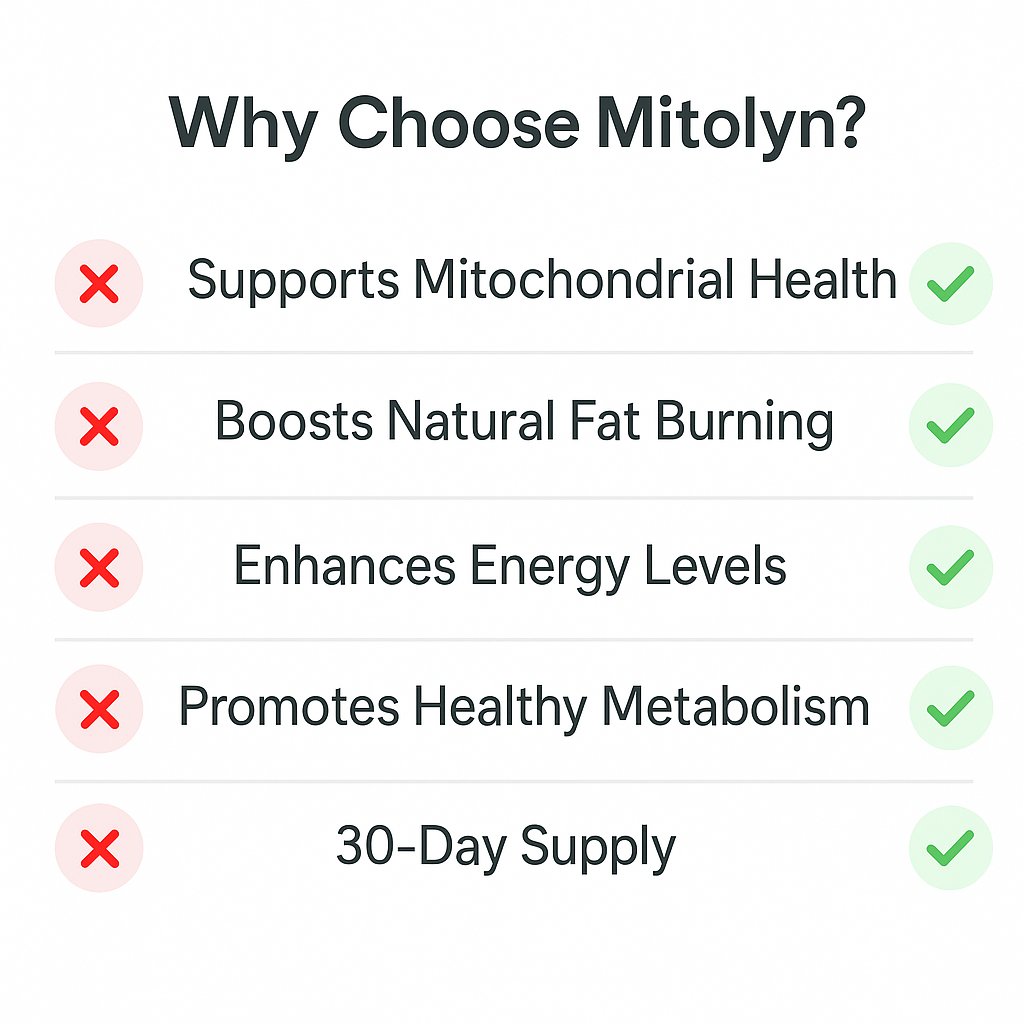Click the Why Choose Mitolyn? heading
The image size is (1024, 1024).
click(517, 125)
